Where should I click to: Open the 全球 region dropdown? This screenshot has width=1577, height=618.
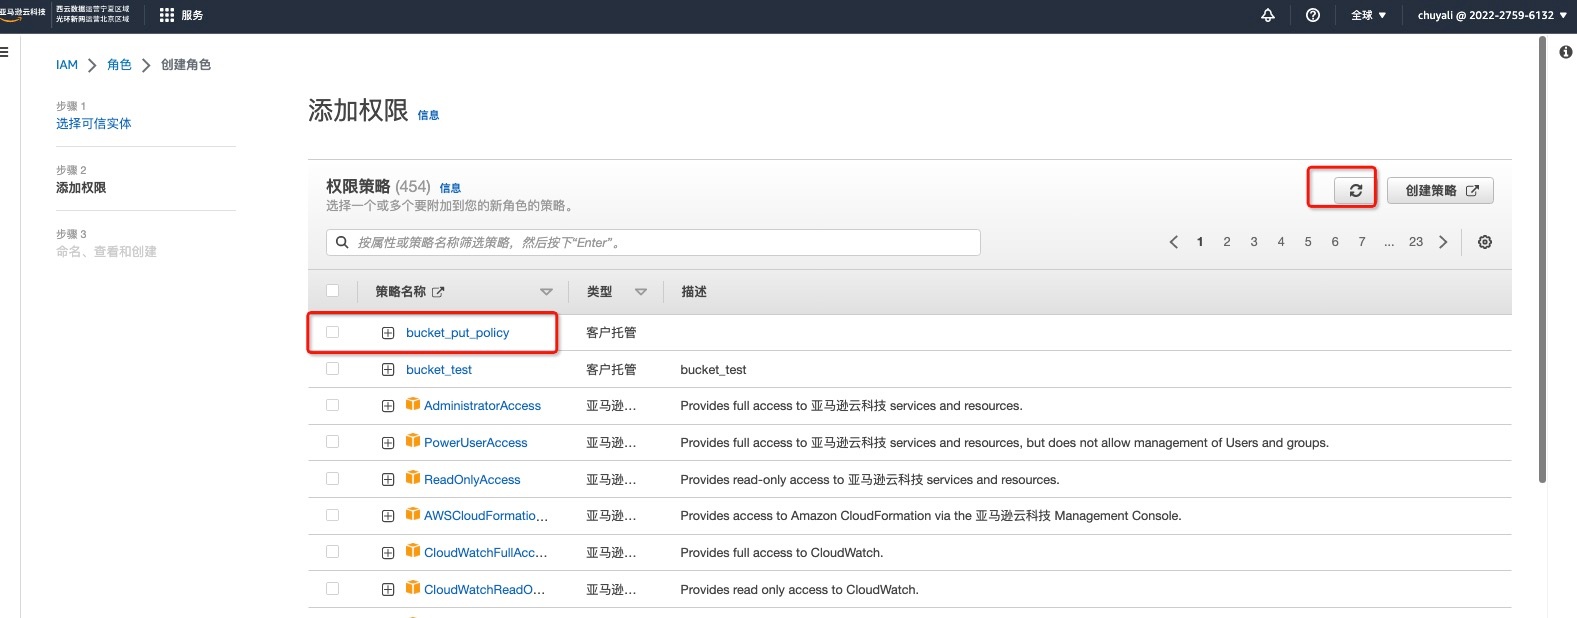(1368, 15)
